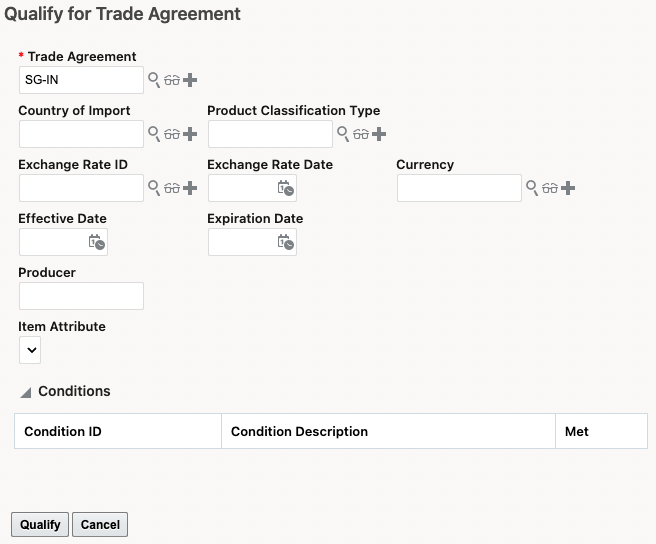Open the Country of Import search lookup
The width and height of the screenshot is (656, 544).
154,134
